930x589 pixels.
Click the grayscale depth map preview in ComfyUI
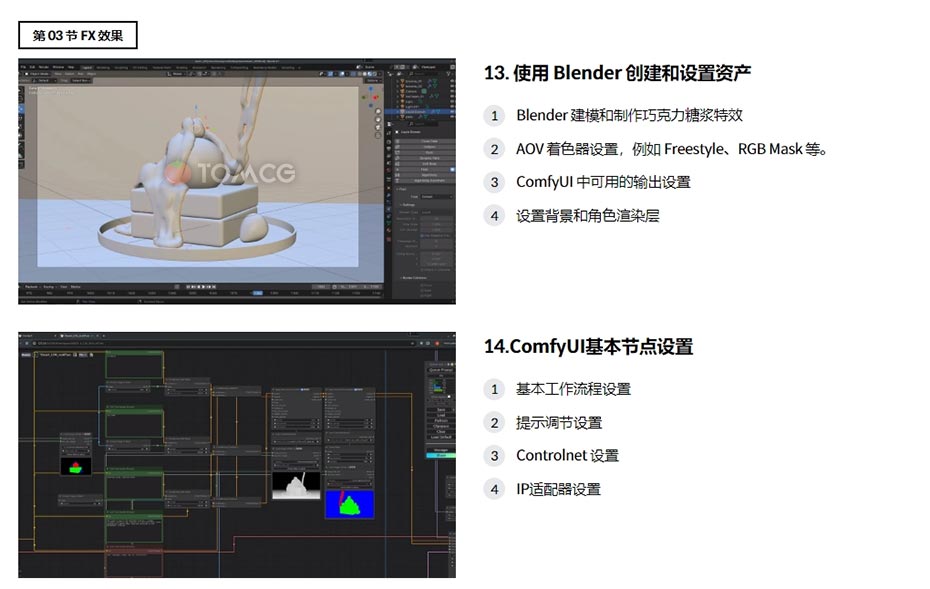coord(296,485)
